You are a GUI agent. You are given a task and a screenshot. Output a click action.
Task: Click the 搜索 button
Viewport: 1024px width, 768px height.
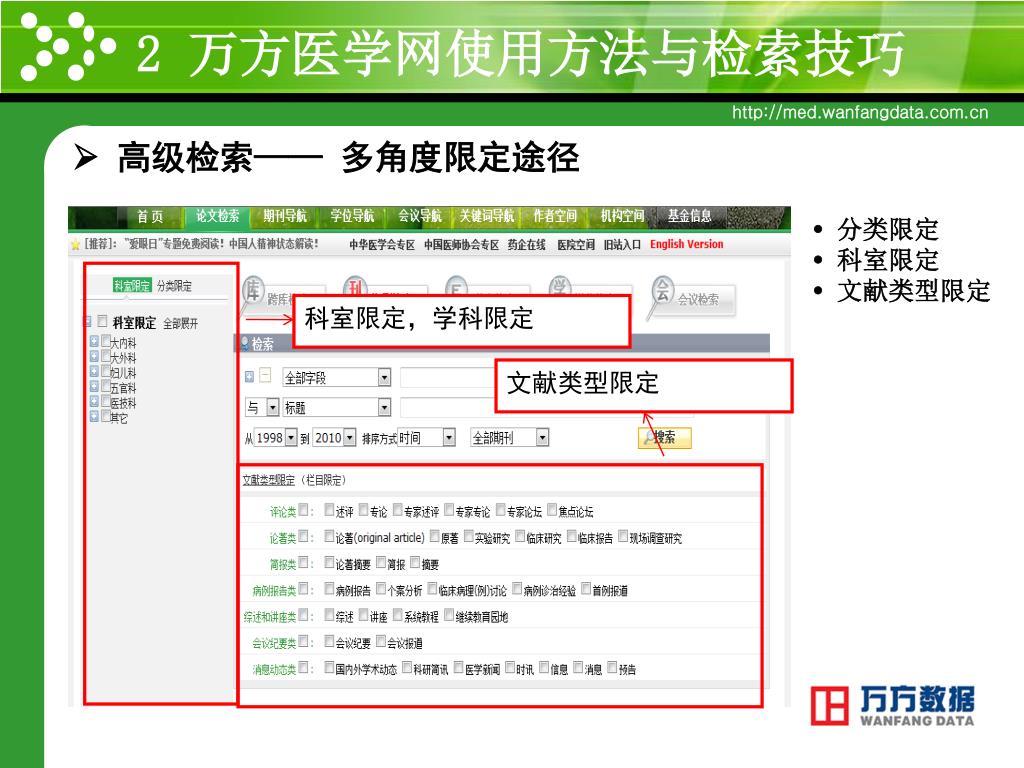click(x=664, y=438)
